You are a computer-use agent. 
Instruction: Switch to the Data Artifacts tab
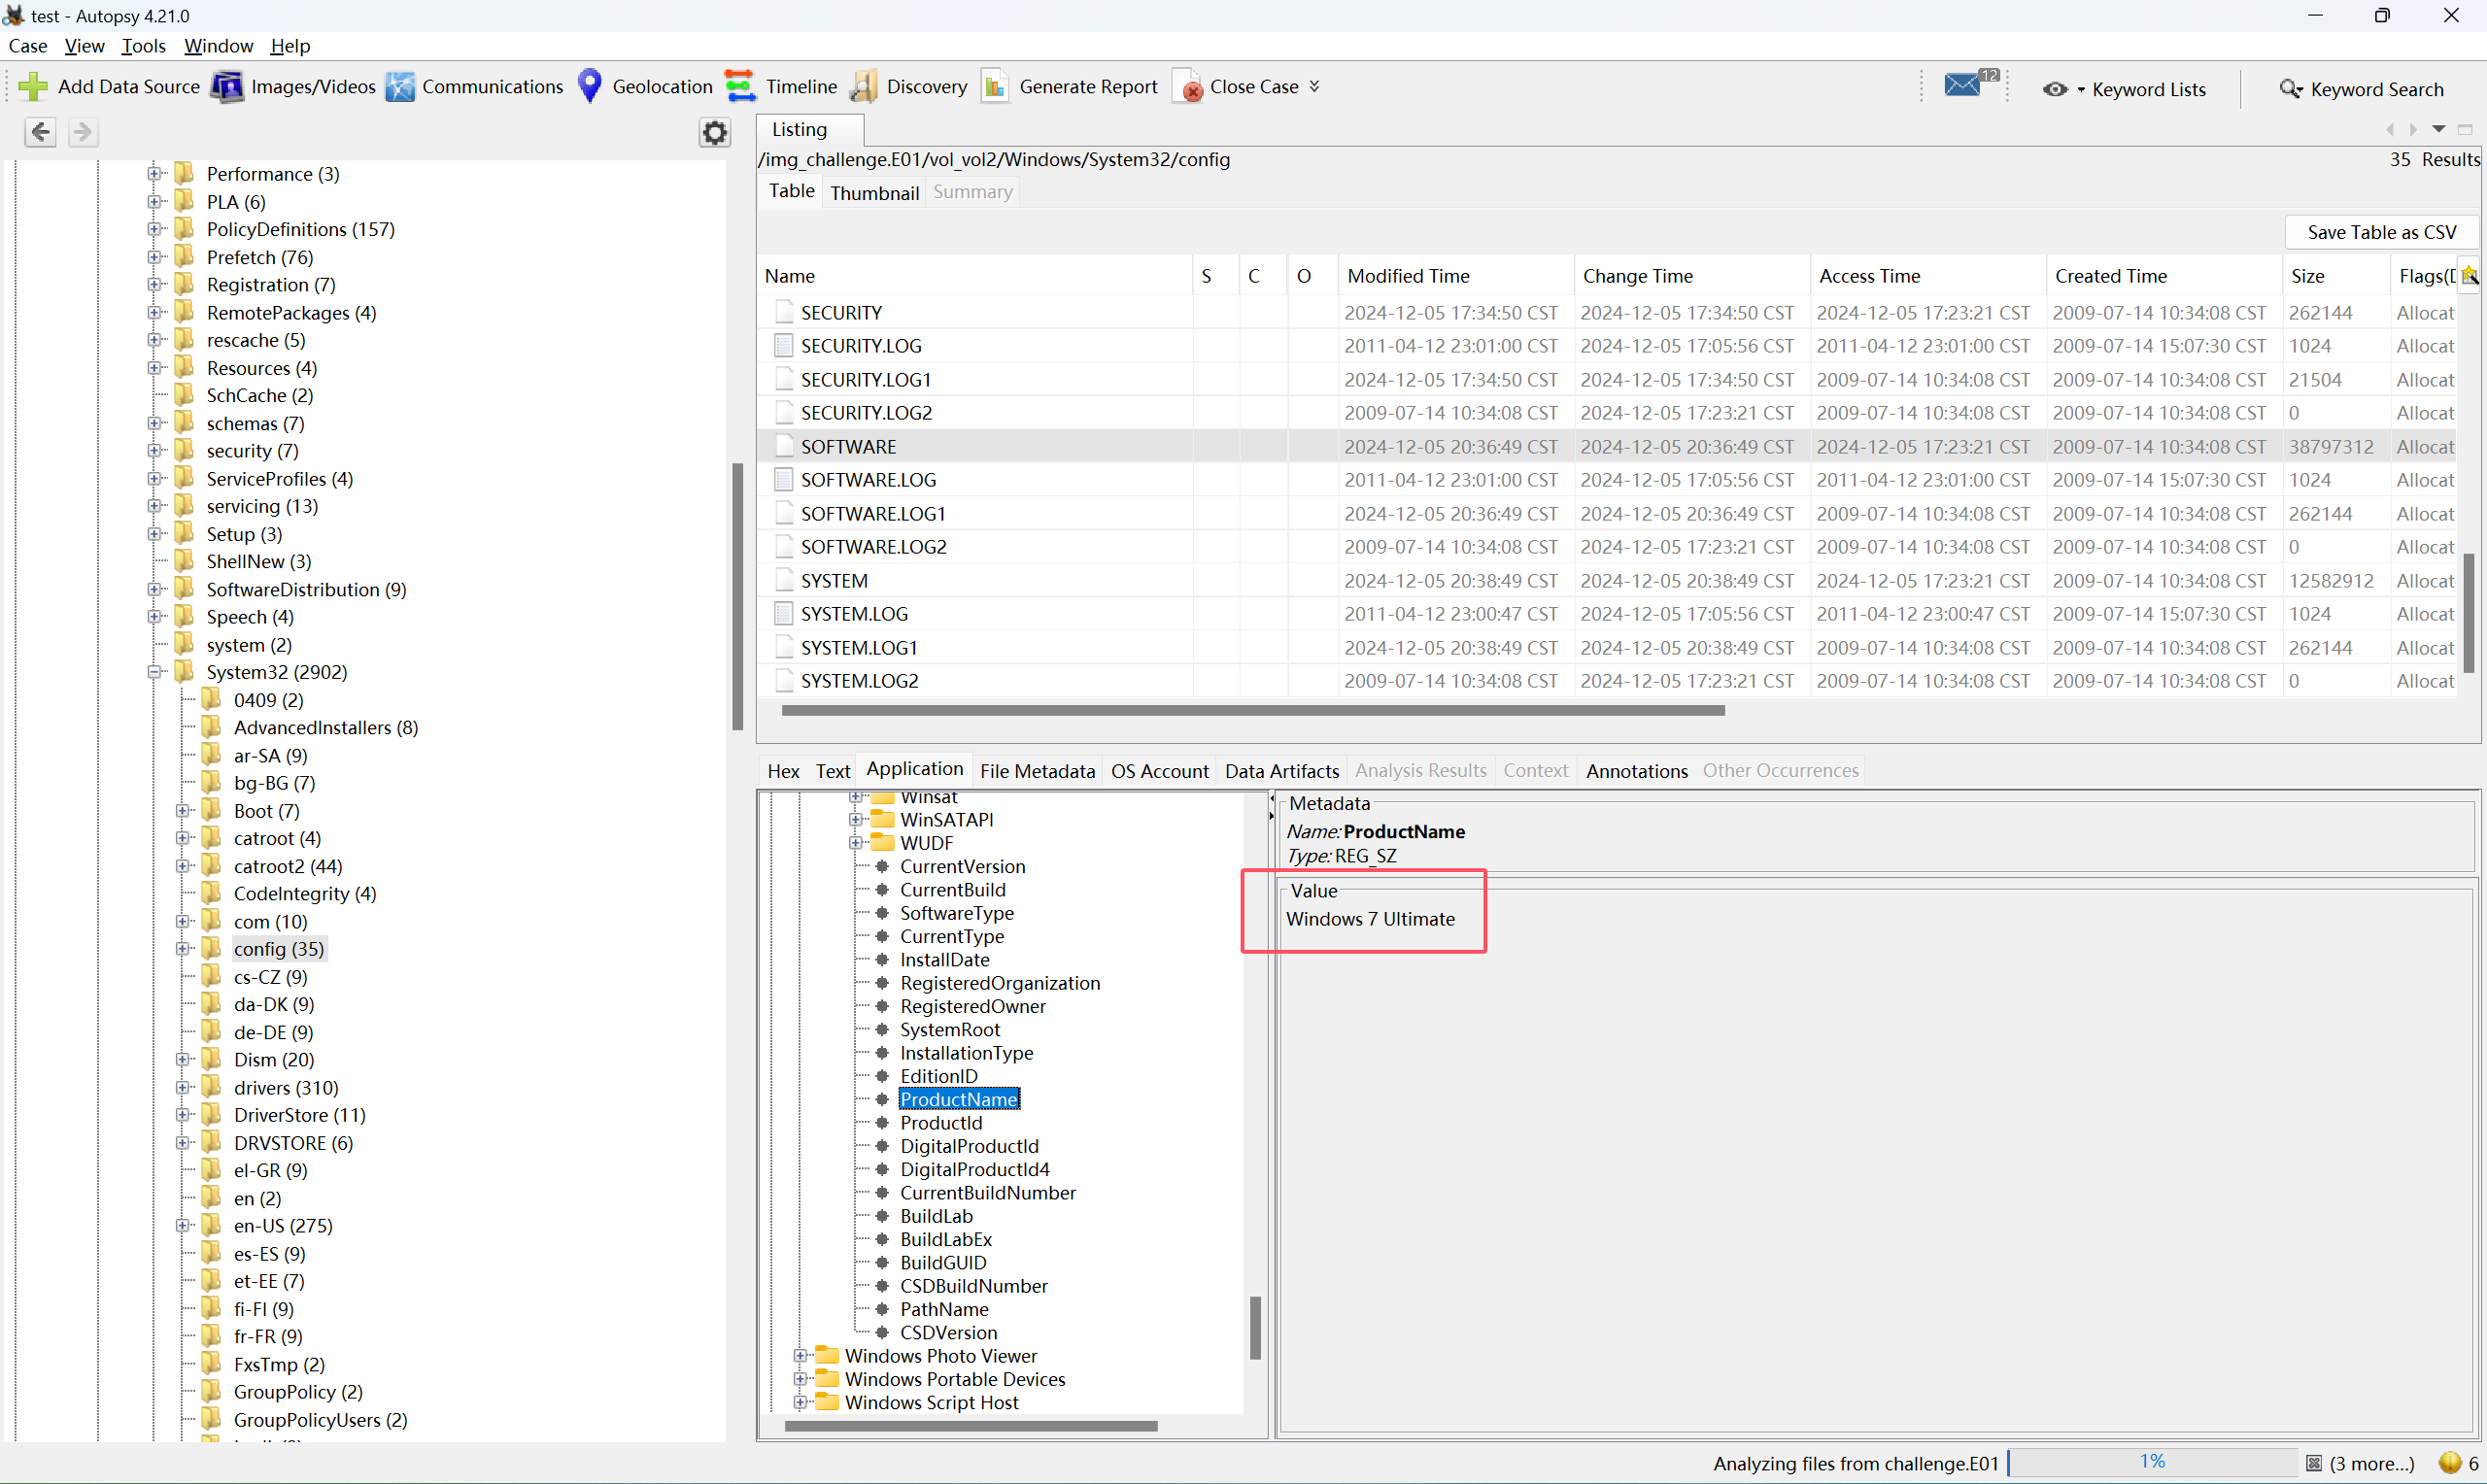[1281, 770]
